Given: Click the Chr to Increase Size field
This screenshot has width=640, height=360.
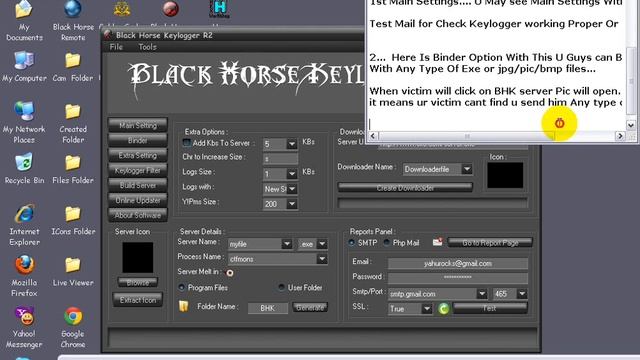Looking at the screenshot, I should coord(280,159).
